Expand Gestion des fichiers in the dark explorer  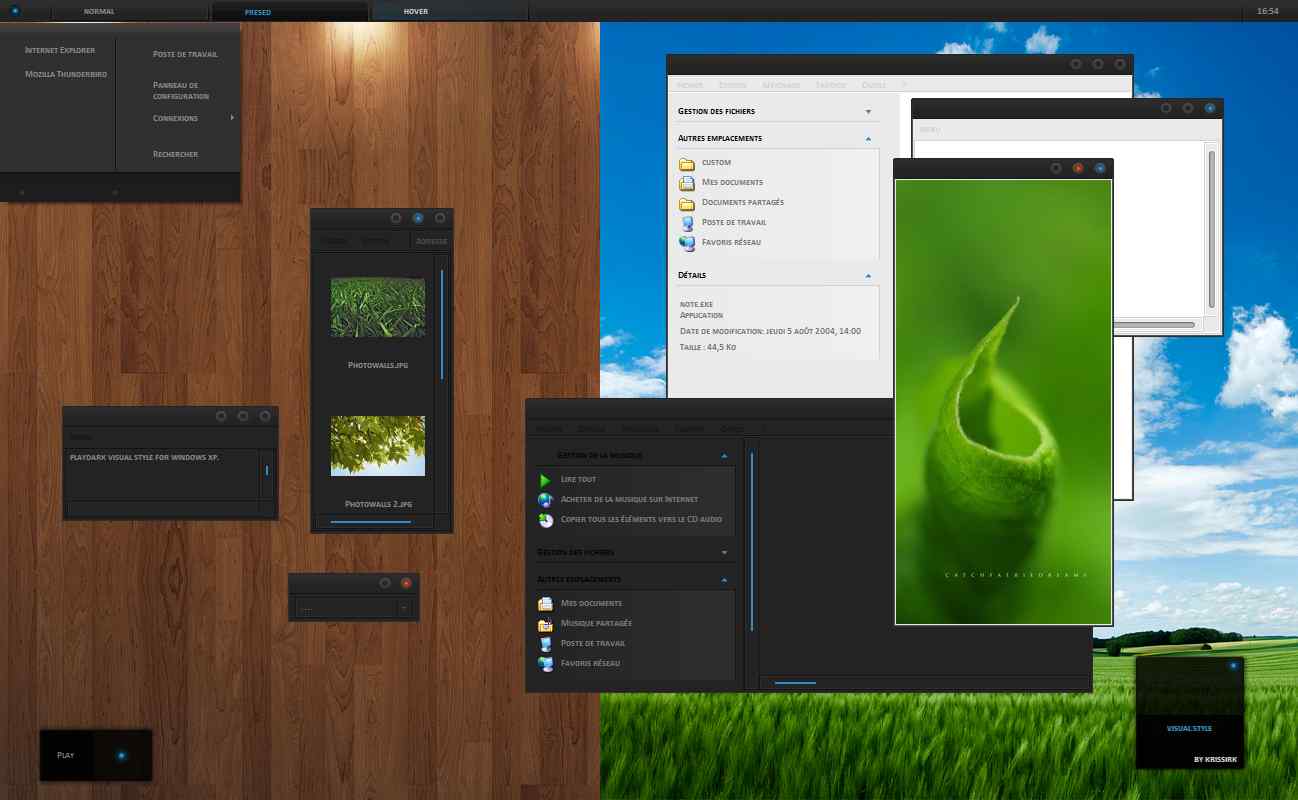point(724,552)
